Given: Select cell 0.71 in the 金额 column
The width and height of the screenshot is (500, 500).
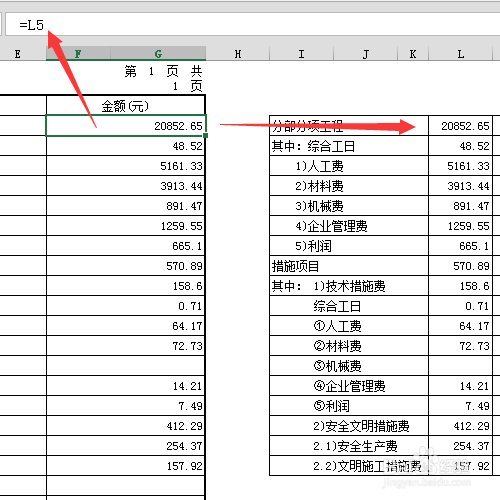Looking at the screenshot, I should pyautogui.click(x=125, y=306).
